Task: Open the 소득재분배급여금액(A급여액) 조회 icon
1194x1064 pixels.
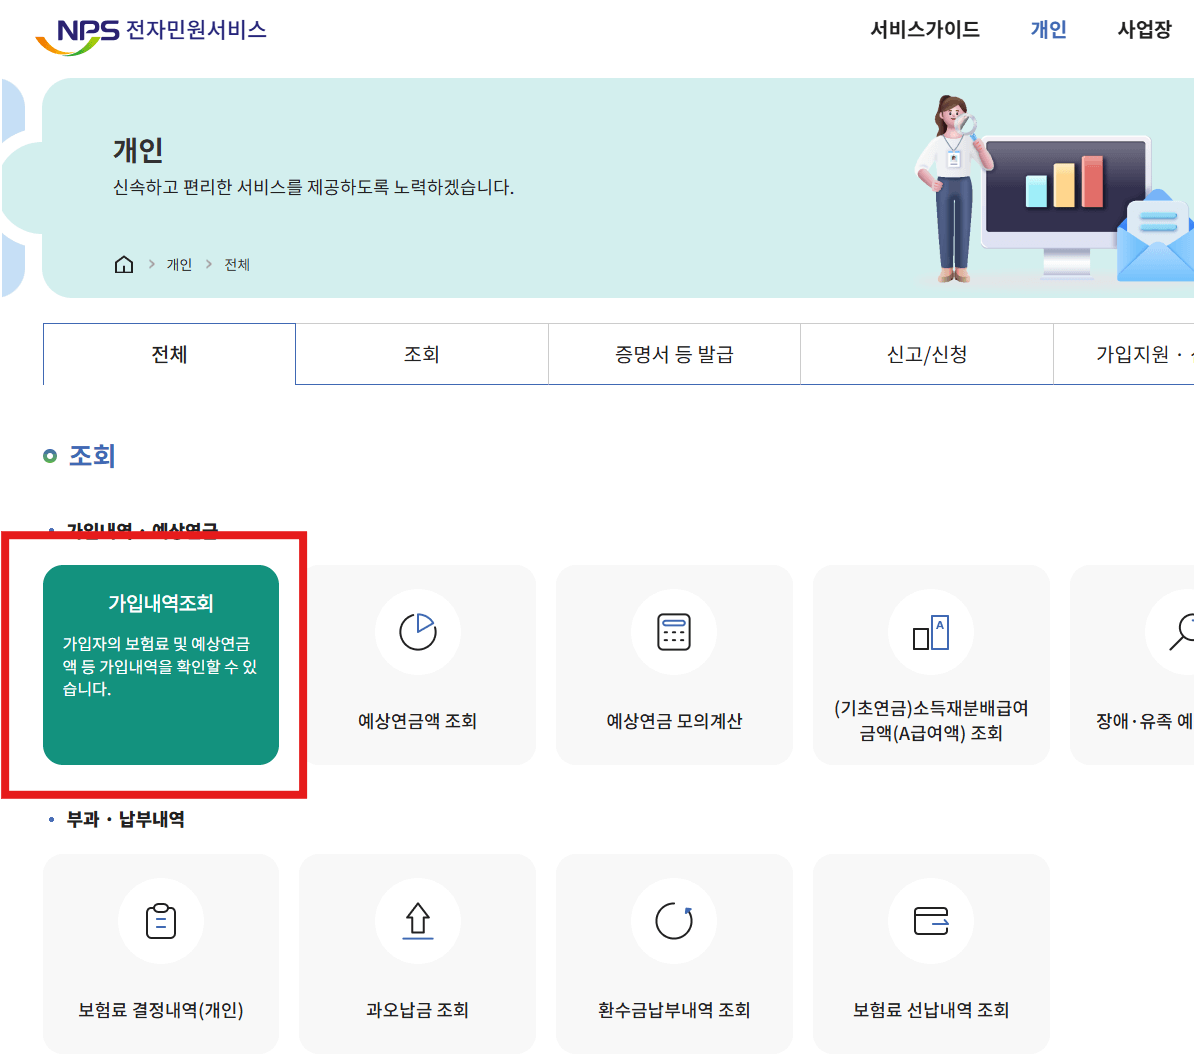Action: coord(931,632)
